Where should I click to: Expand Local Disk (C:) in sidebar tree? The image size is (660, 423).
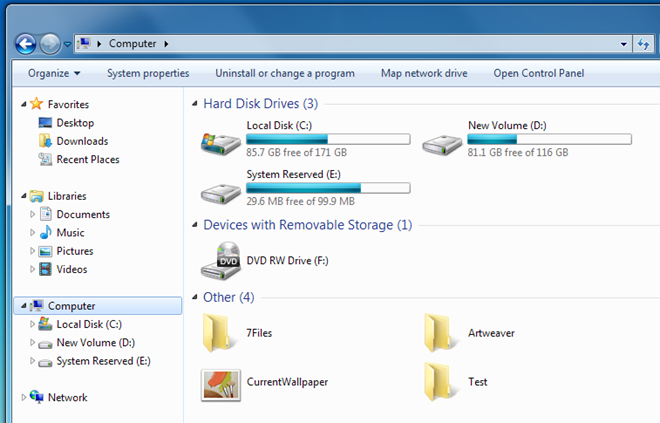pos(32,324)
